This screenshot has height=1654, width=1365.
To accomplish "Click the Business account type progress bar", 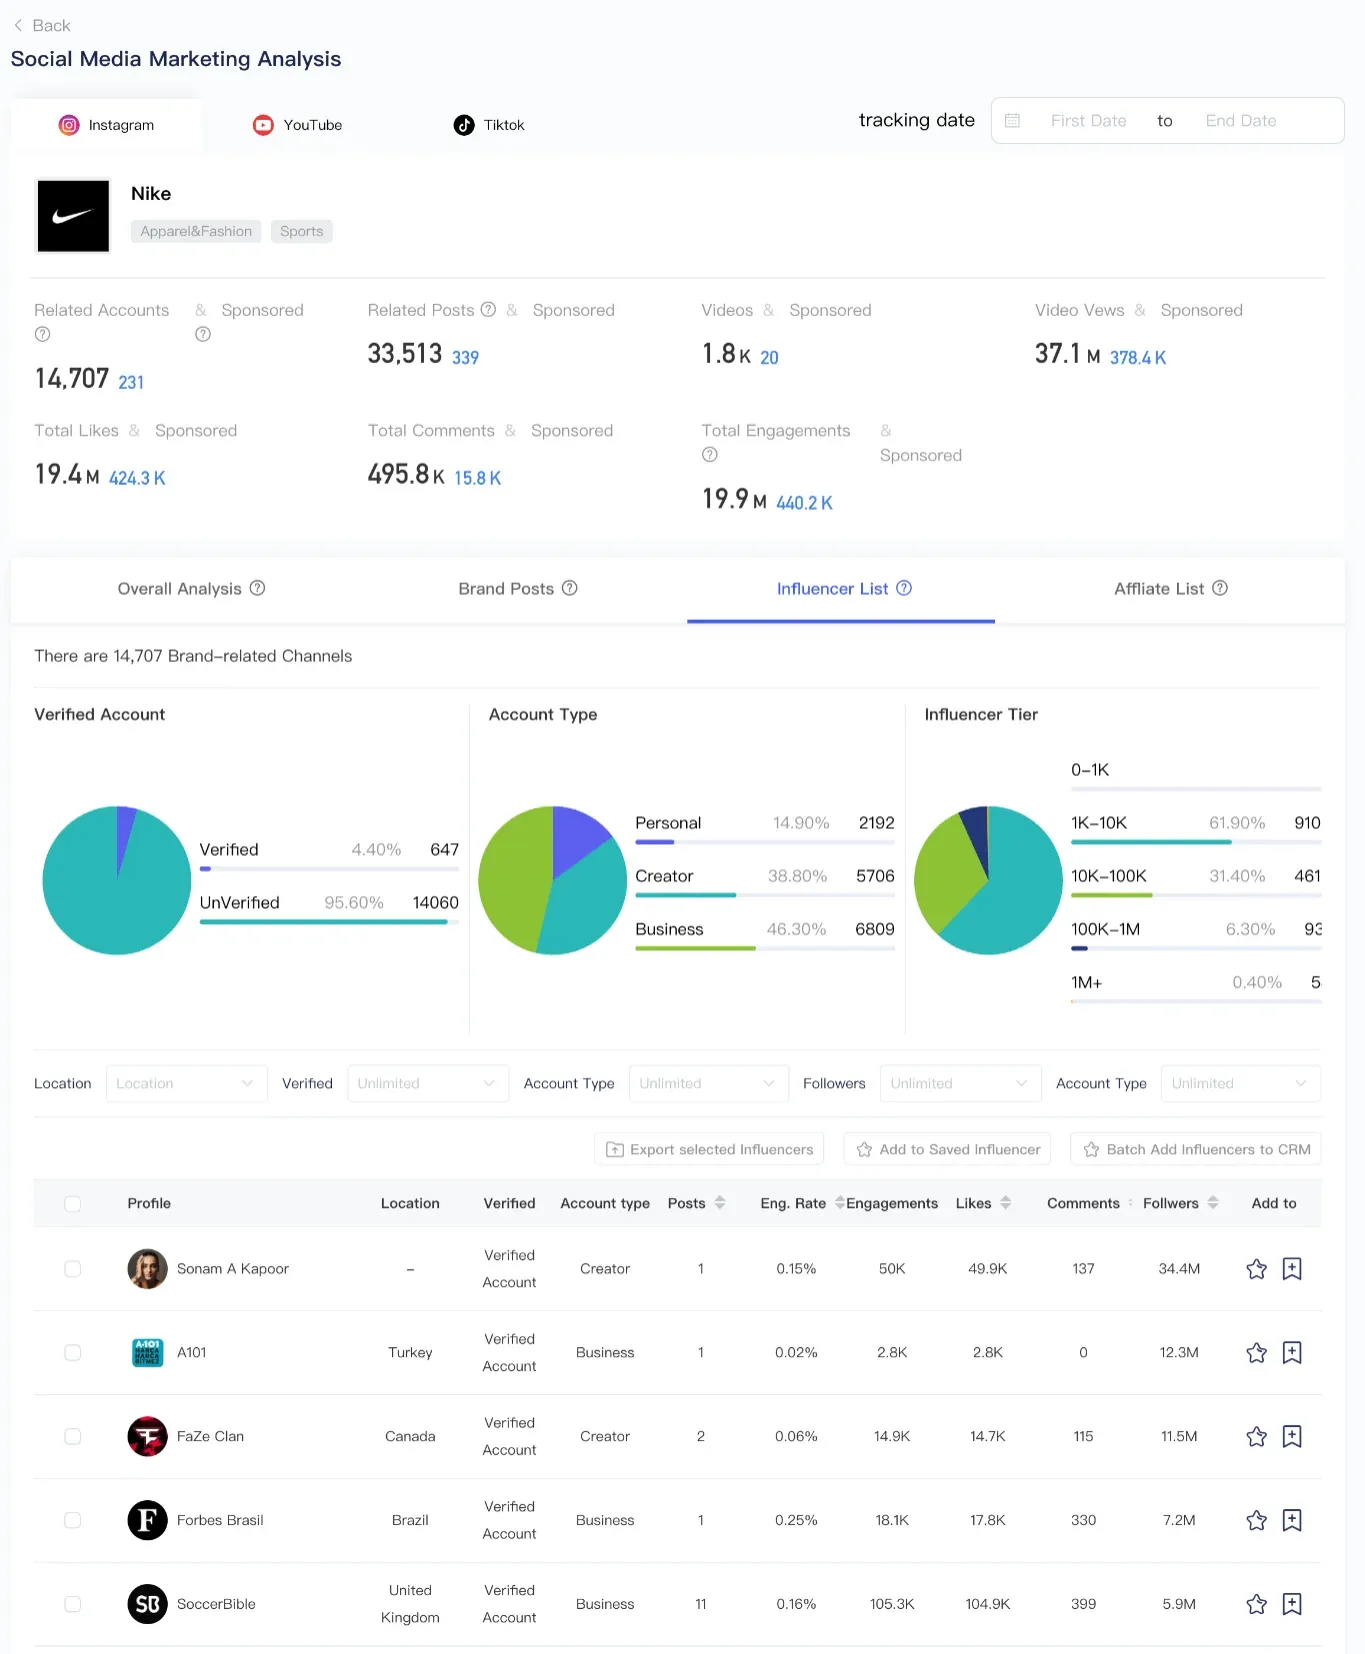I will [765, 948].
